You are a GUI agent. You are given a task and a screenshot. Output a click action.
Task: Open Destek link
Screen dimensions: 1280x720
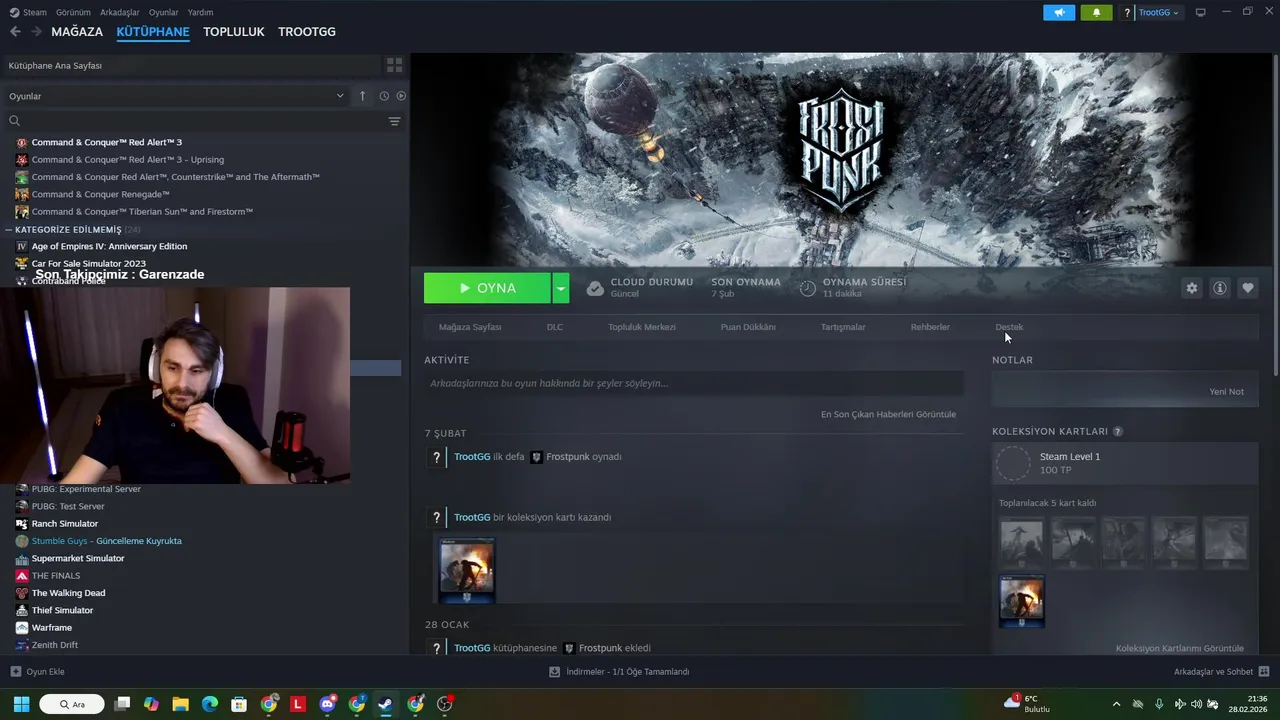[1009, 327]
